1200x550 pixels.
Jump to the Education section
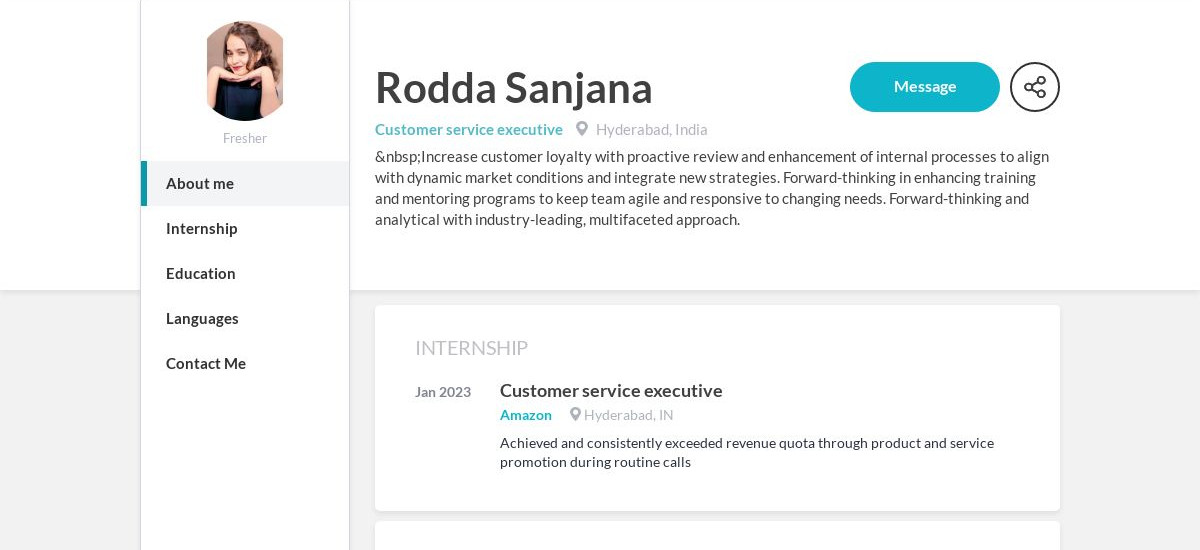tap(201, 274)
